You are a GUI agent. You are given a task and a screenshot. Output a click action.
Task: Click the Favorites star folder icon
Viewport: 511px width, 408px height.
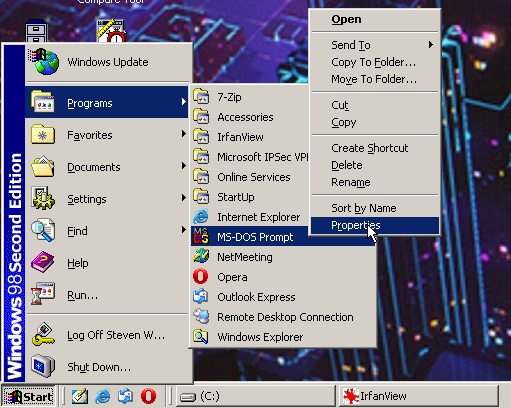pos(43,134)
